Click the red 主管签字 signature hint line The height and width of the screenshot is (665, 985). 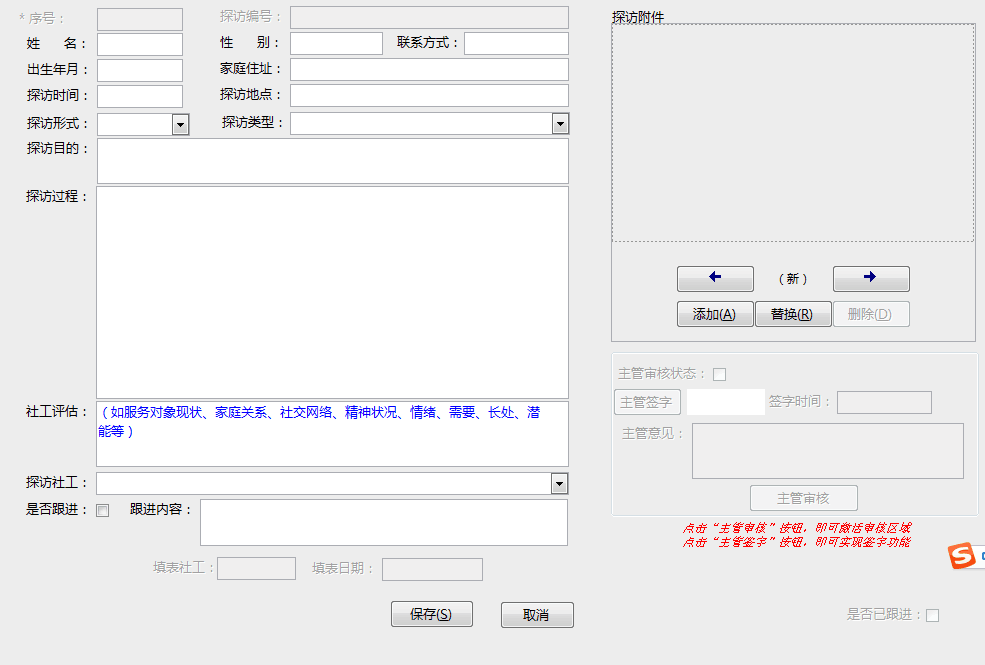click(x=797, y=542)
